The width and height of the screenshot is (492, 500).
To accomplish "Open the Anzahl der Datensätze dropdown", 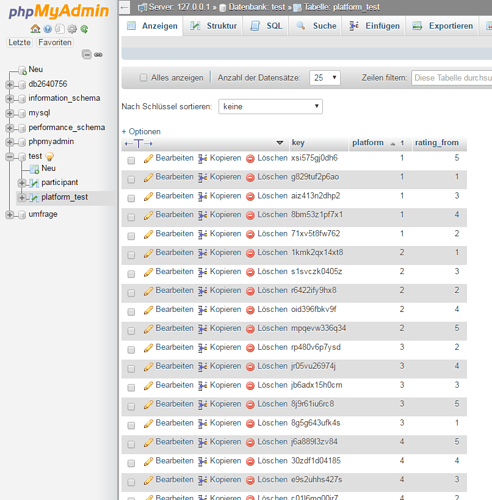I will 325,78.
